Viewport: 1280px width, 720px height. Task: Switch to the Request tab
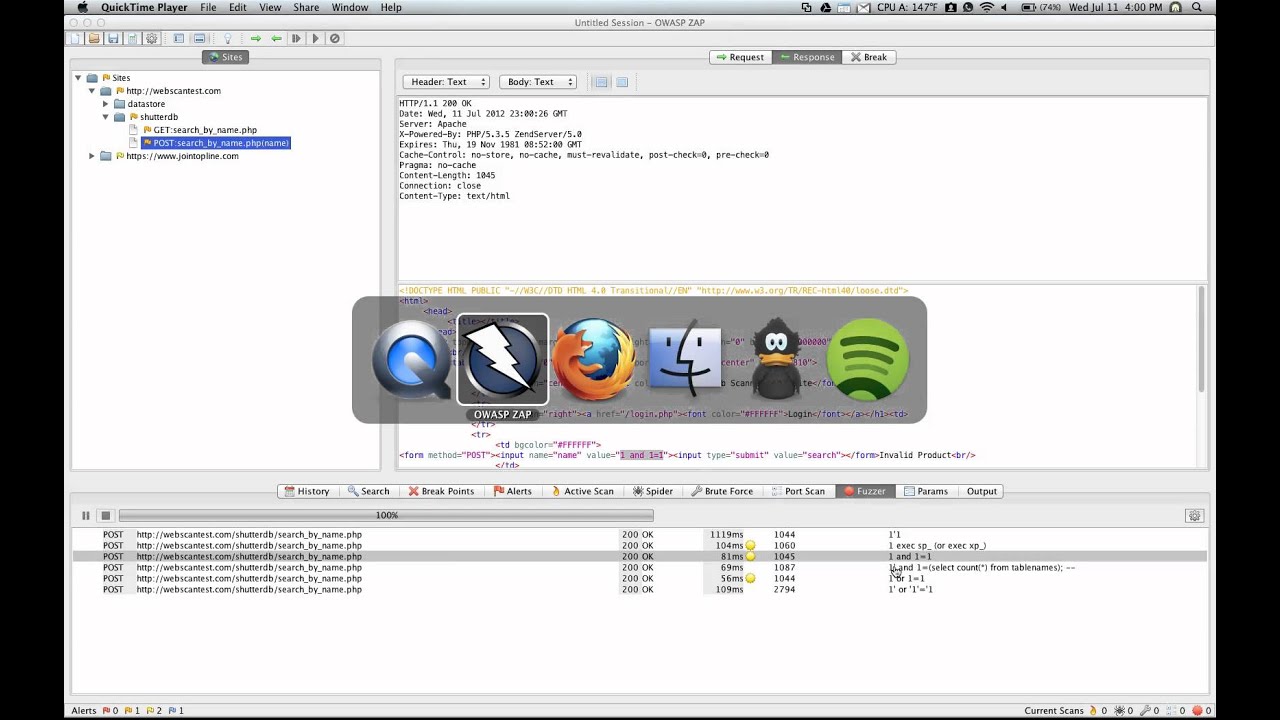tap(740, 57)
